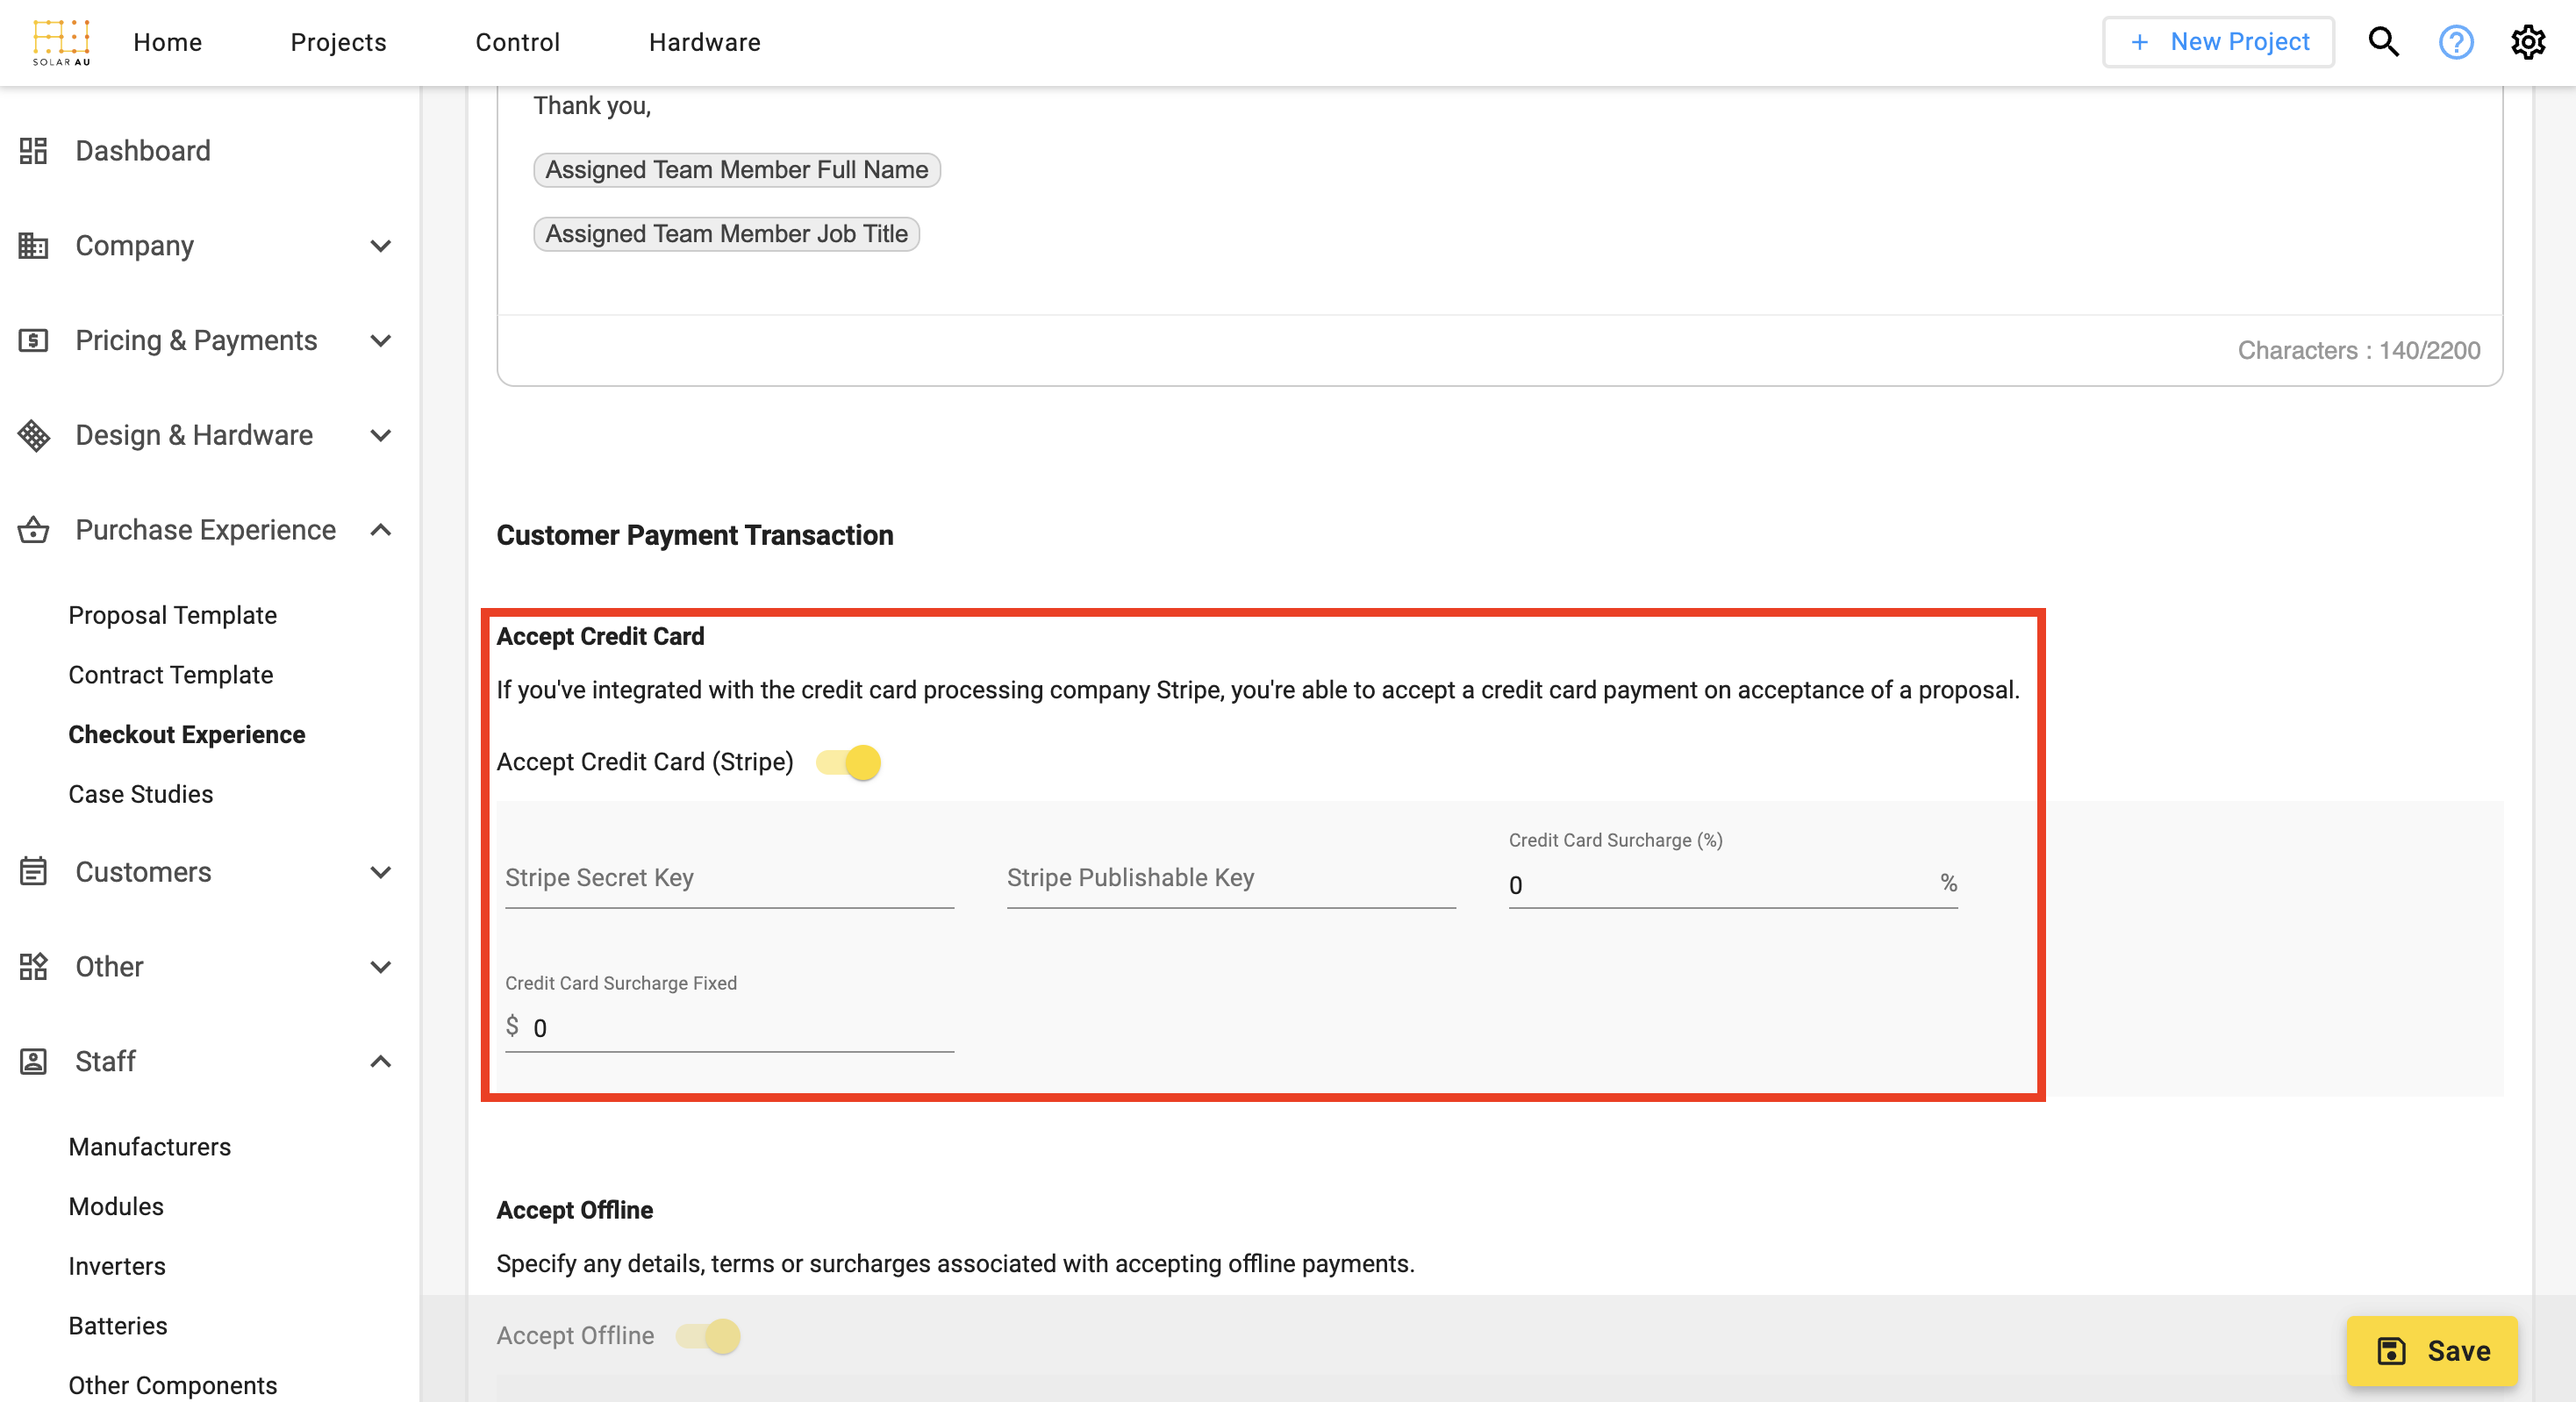Open the Control menu

pyautogui.click(x=518, y=42)
